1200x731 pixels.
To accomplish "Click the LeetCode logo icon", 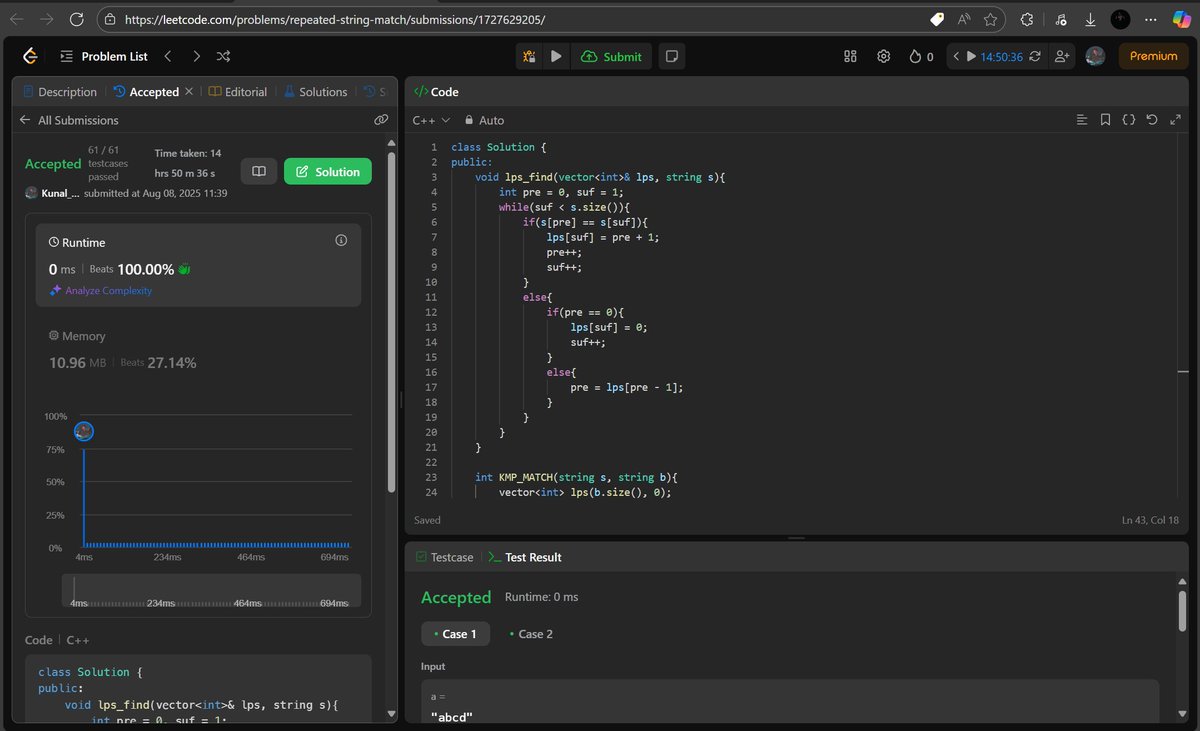I will [x=30, y=56].
